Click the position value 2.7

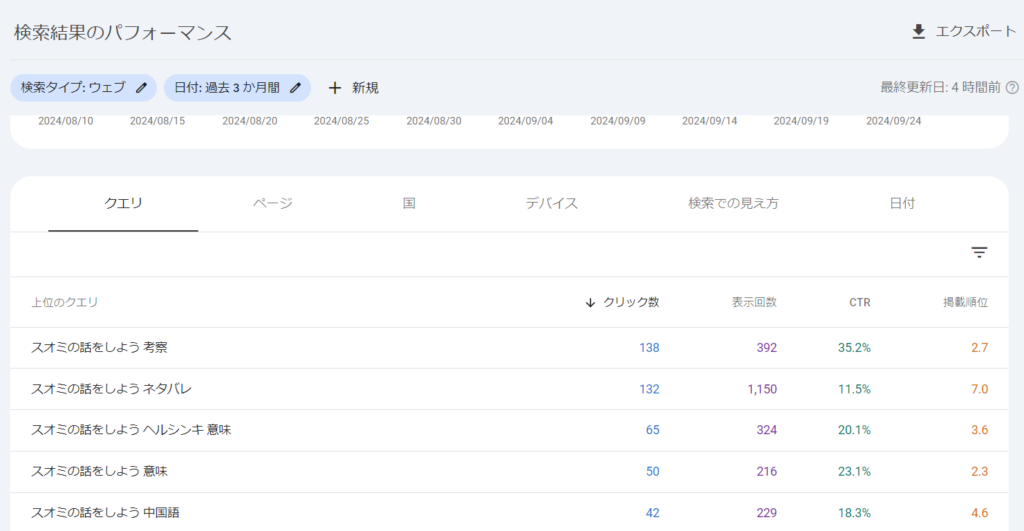click(x=980, y=347)
